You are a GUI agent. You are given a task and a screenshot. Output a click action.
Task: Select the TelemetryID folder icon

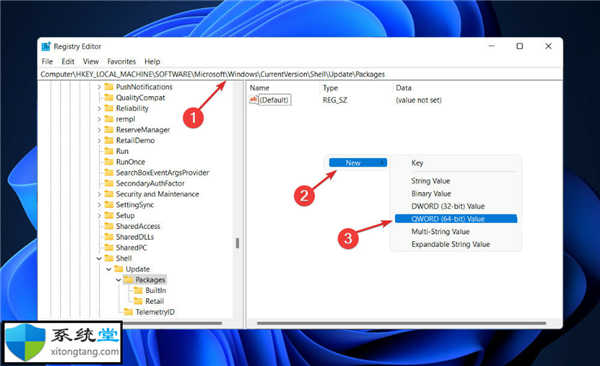[129, 312]
